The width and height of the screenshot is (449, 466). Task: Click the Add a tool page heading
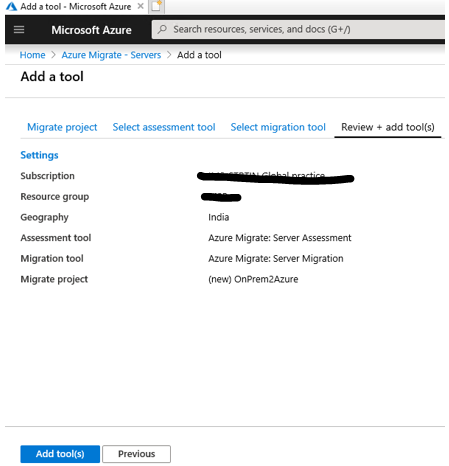[52, 77]
